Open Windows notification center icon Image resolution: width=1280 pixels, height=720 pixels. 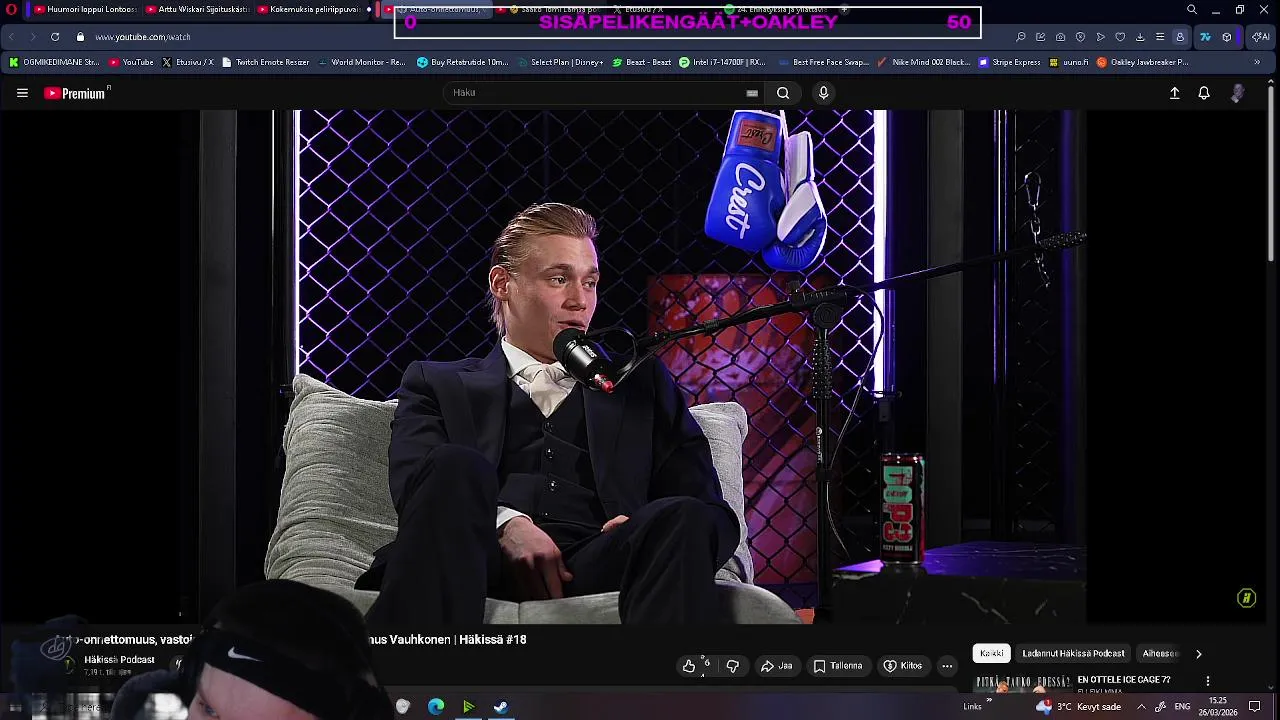1254,706
